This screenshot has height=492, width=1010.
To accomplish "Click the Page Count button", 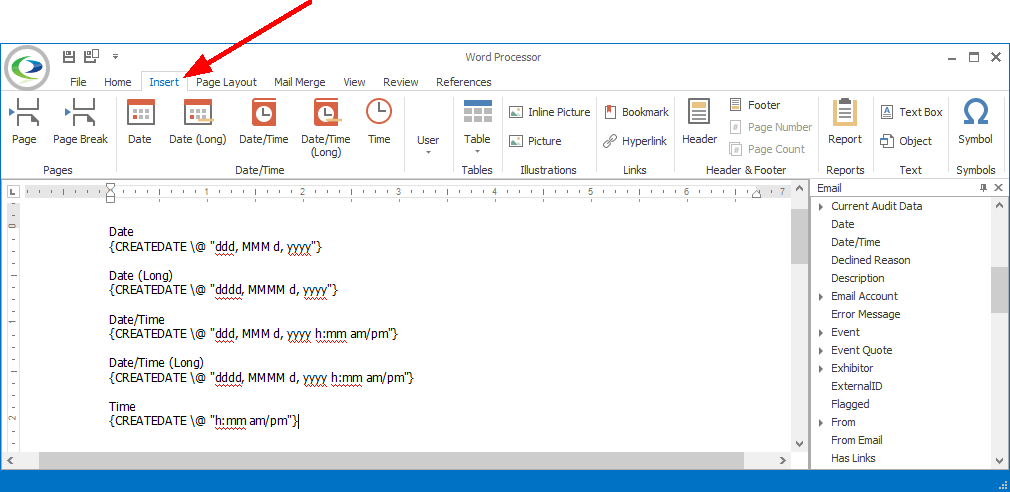I will pyautogui.click(x=767, y=149).
